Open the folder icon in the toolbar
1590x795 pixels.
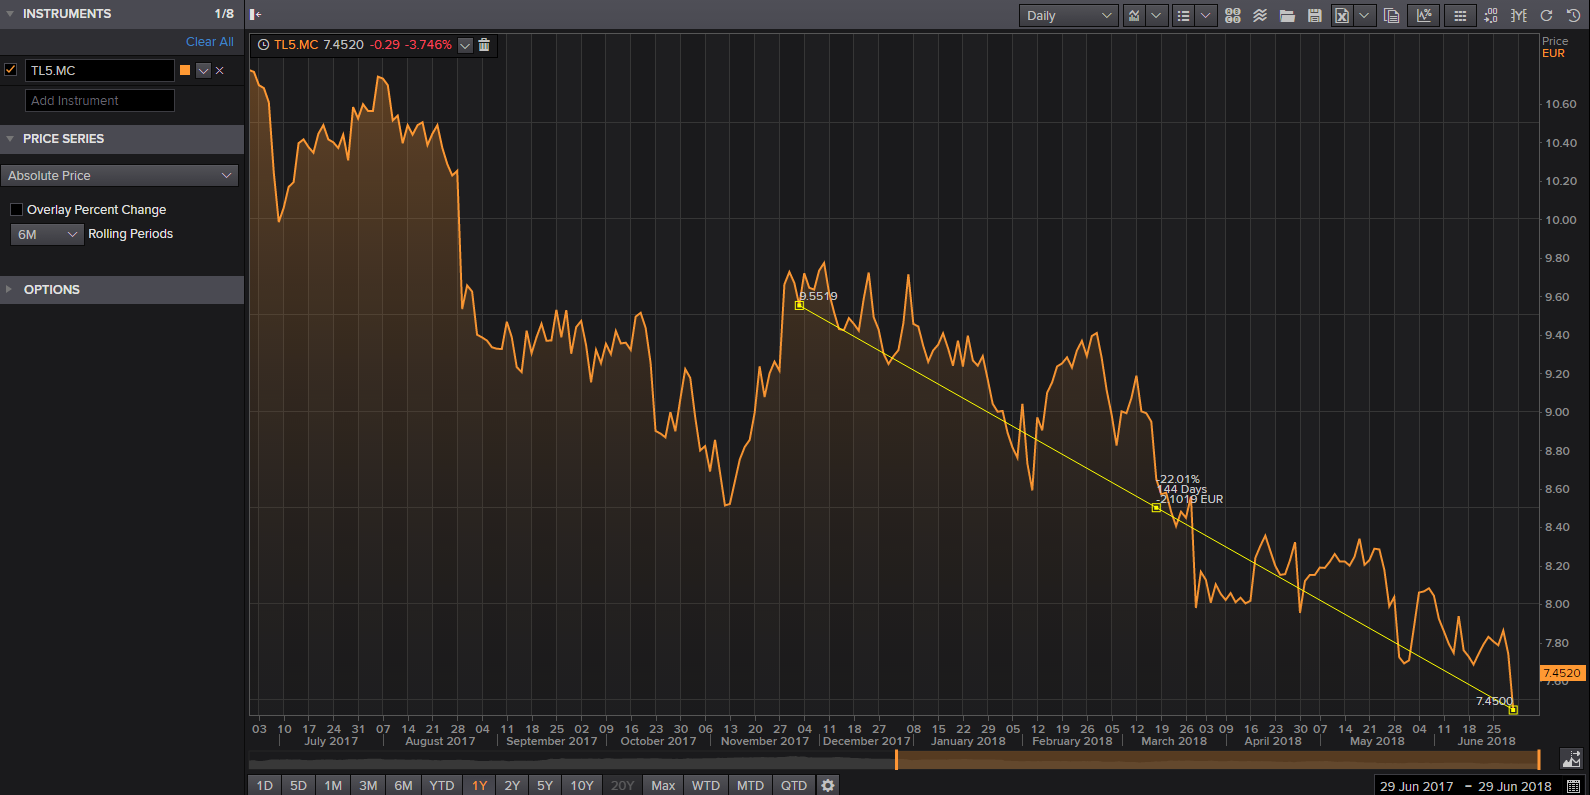pyautogui.click(x=1287, y=15)
